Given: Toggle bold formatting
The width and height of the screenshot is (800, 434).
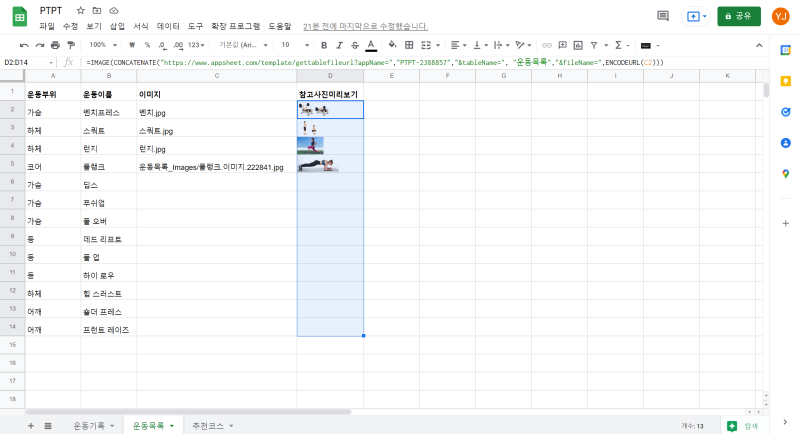Looking at the screenshot, I should click(323, 45).
